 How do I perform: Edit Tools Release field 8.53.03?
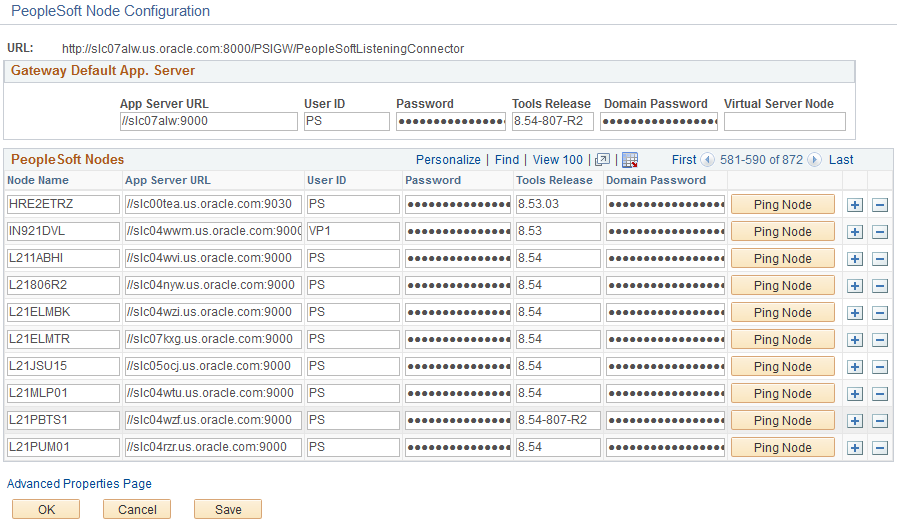point(558,204)
